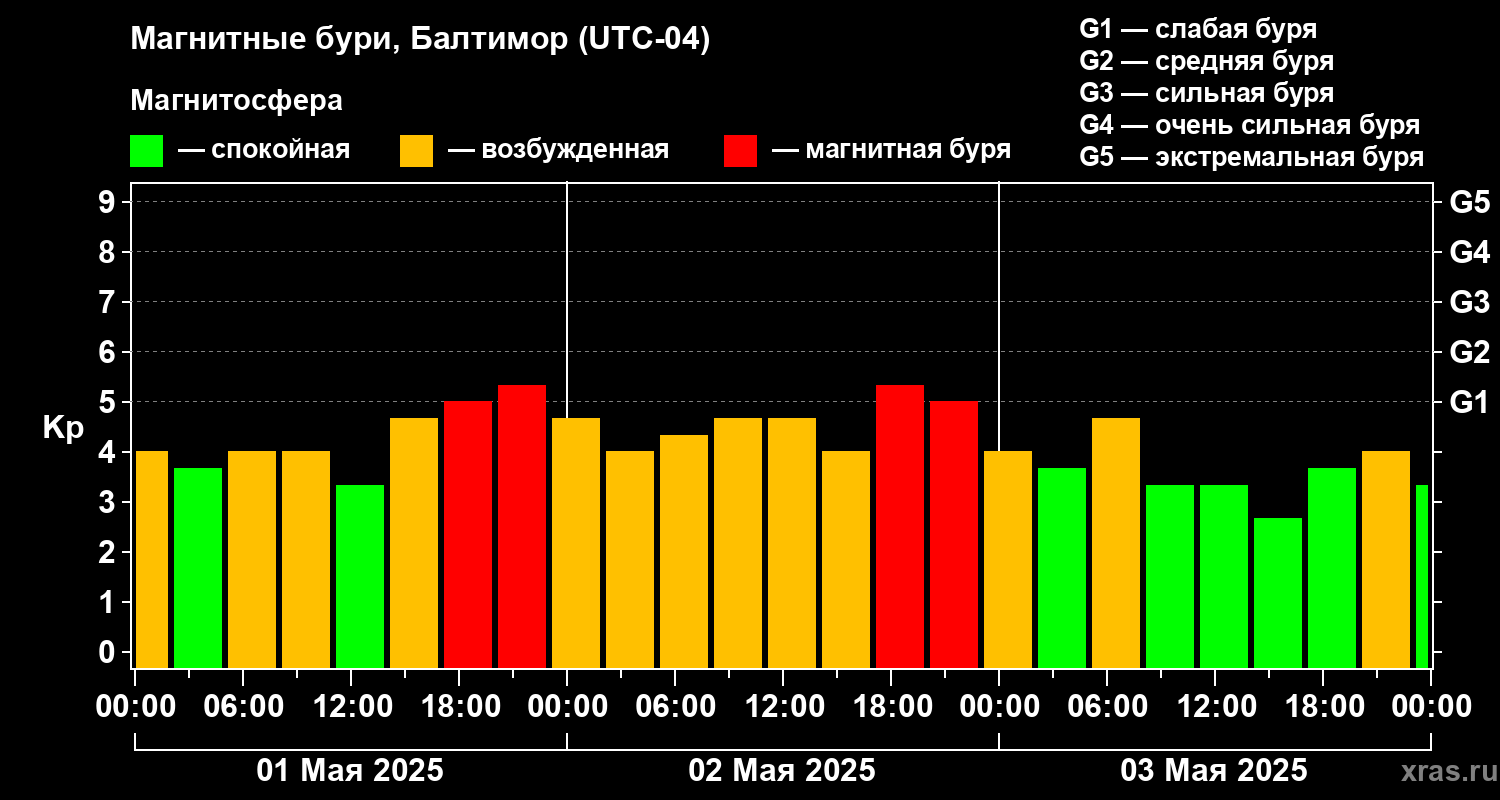Select the G3 mark on right axis
The image size is (1500, 800).
pyautogui.click(x=1469, y=302)
